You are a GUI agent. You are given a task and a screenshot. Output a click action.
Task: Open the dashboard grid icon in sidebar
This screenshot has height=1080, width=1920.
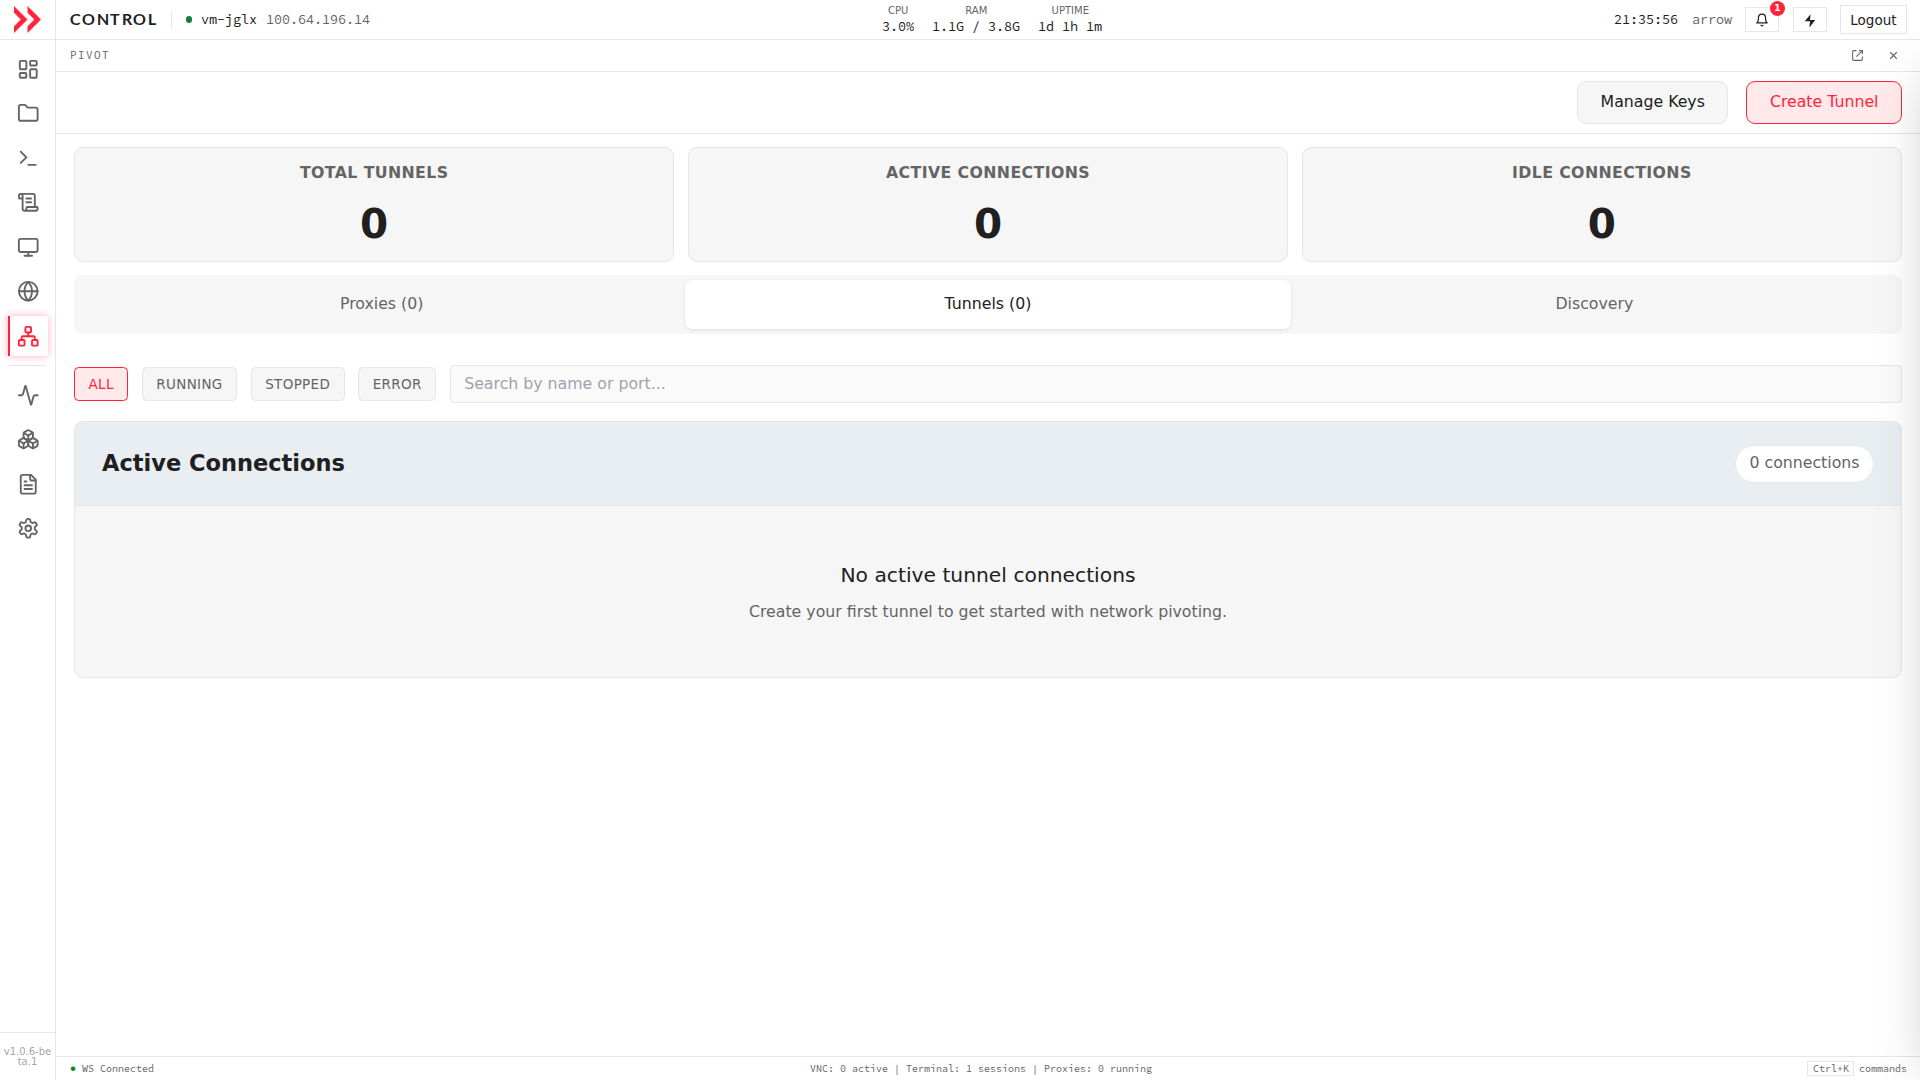coord(28,69)
